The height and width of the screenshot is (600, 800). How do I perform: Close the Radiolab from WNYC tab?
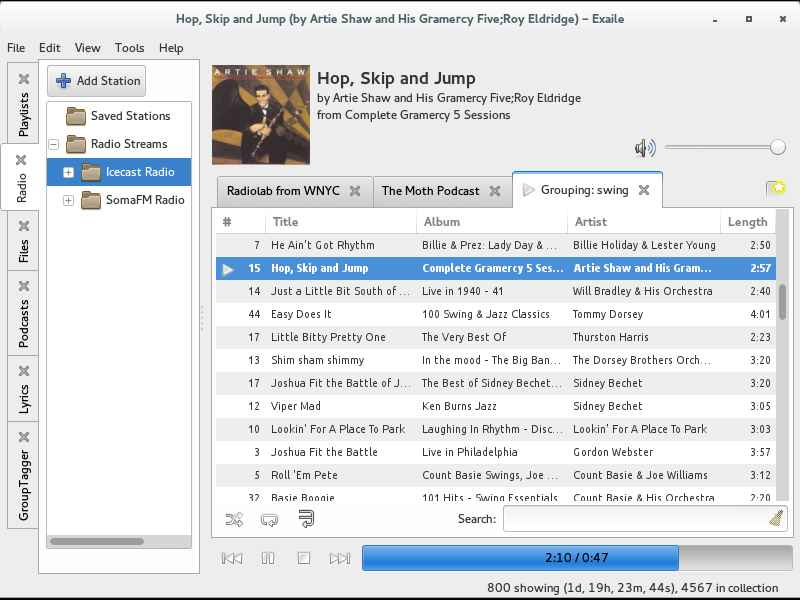[x=355, y=191]
